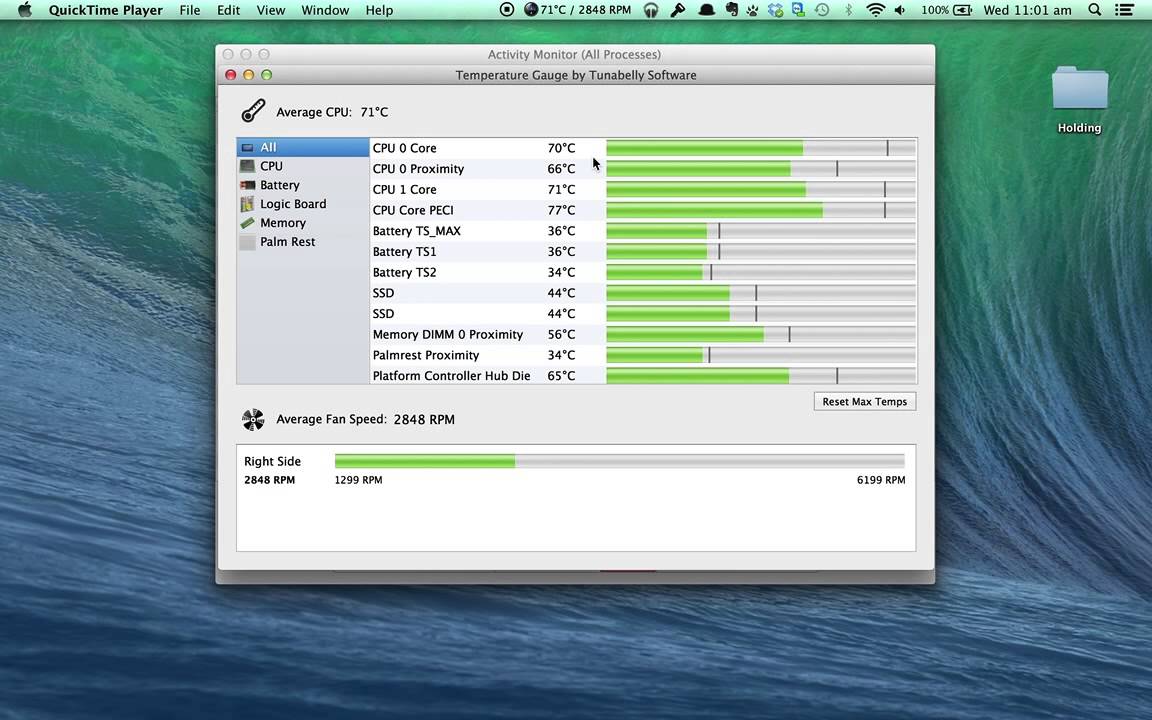Click the bowler hat menu bar icon
1152x720 pixels.
706,10
